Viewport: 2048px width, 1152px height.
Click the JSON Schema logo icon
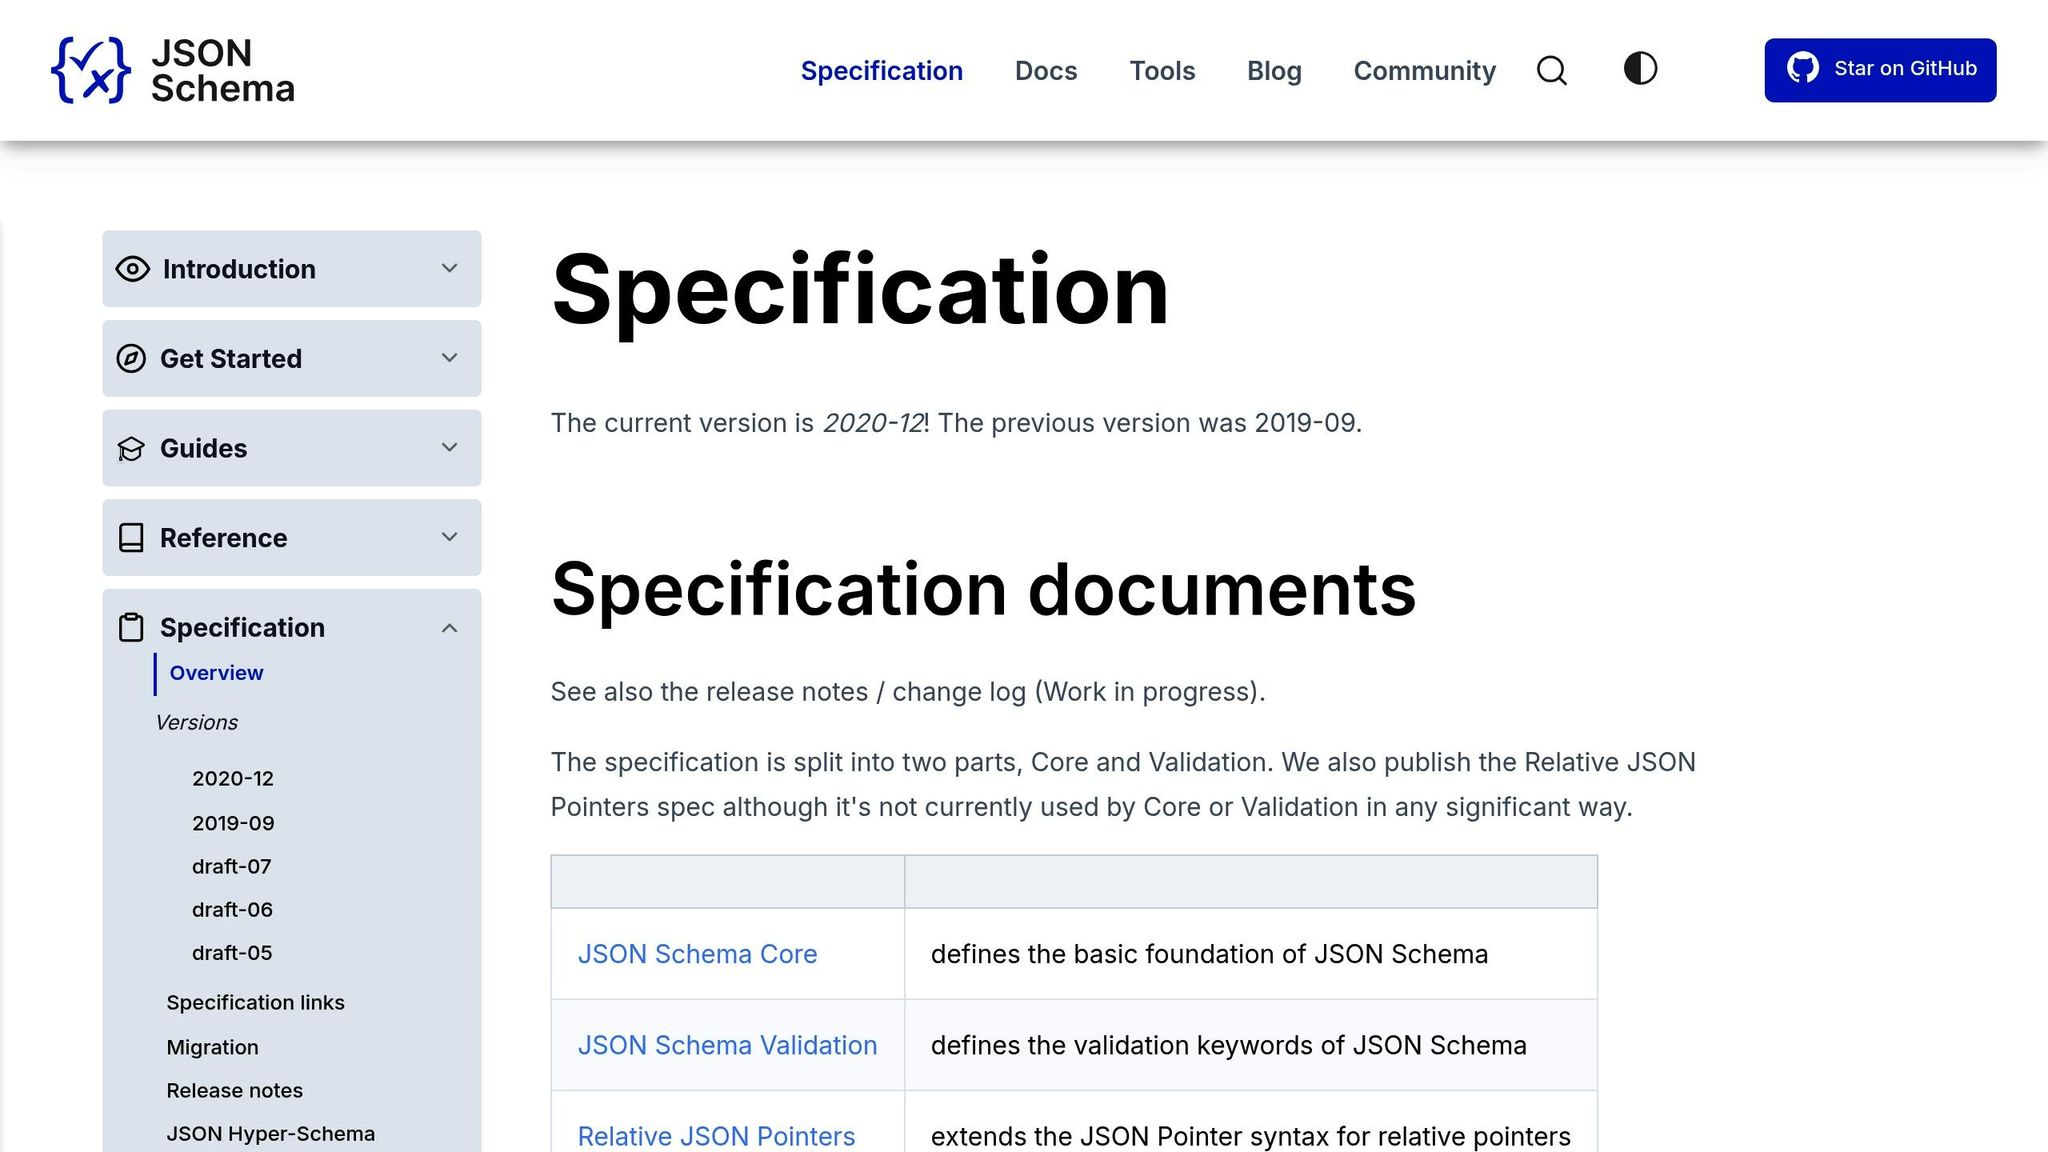click(x=91, y=70)
